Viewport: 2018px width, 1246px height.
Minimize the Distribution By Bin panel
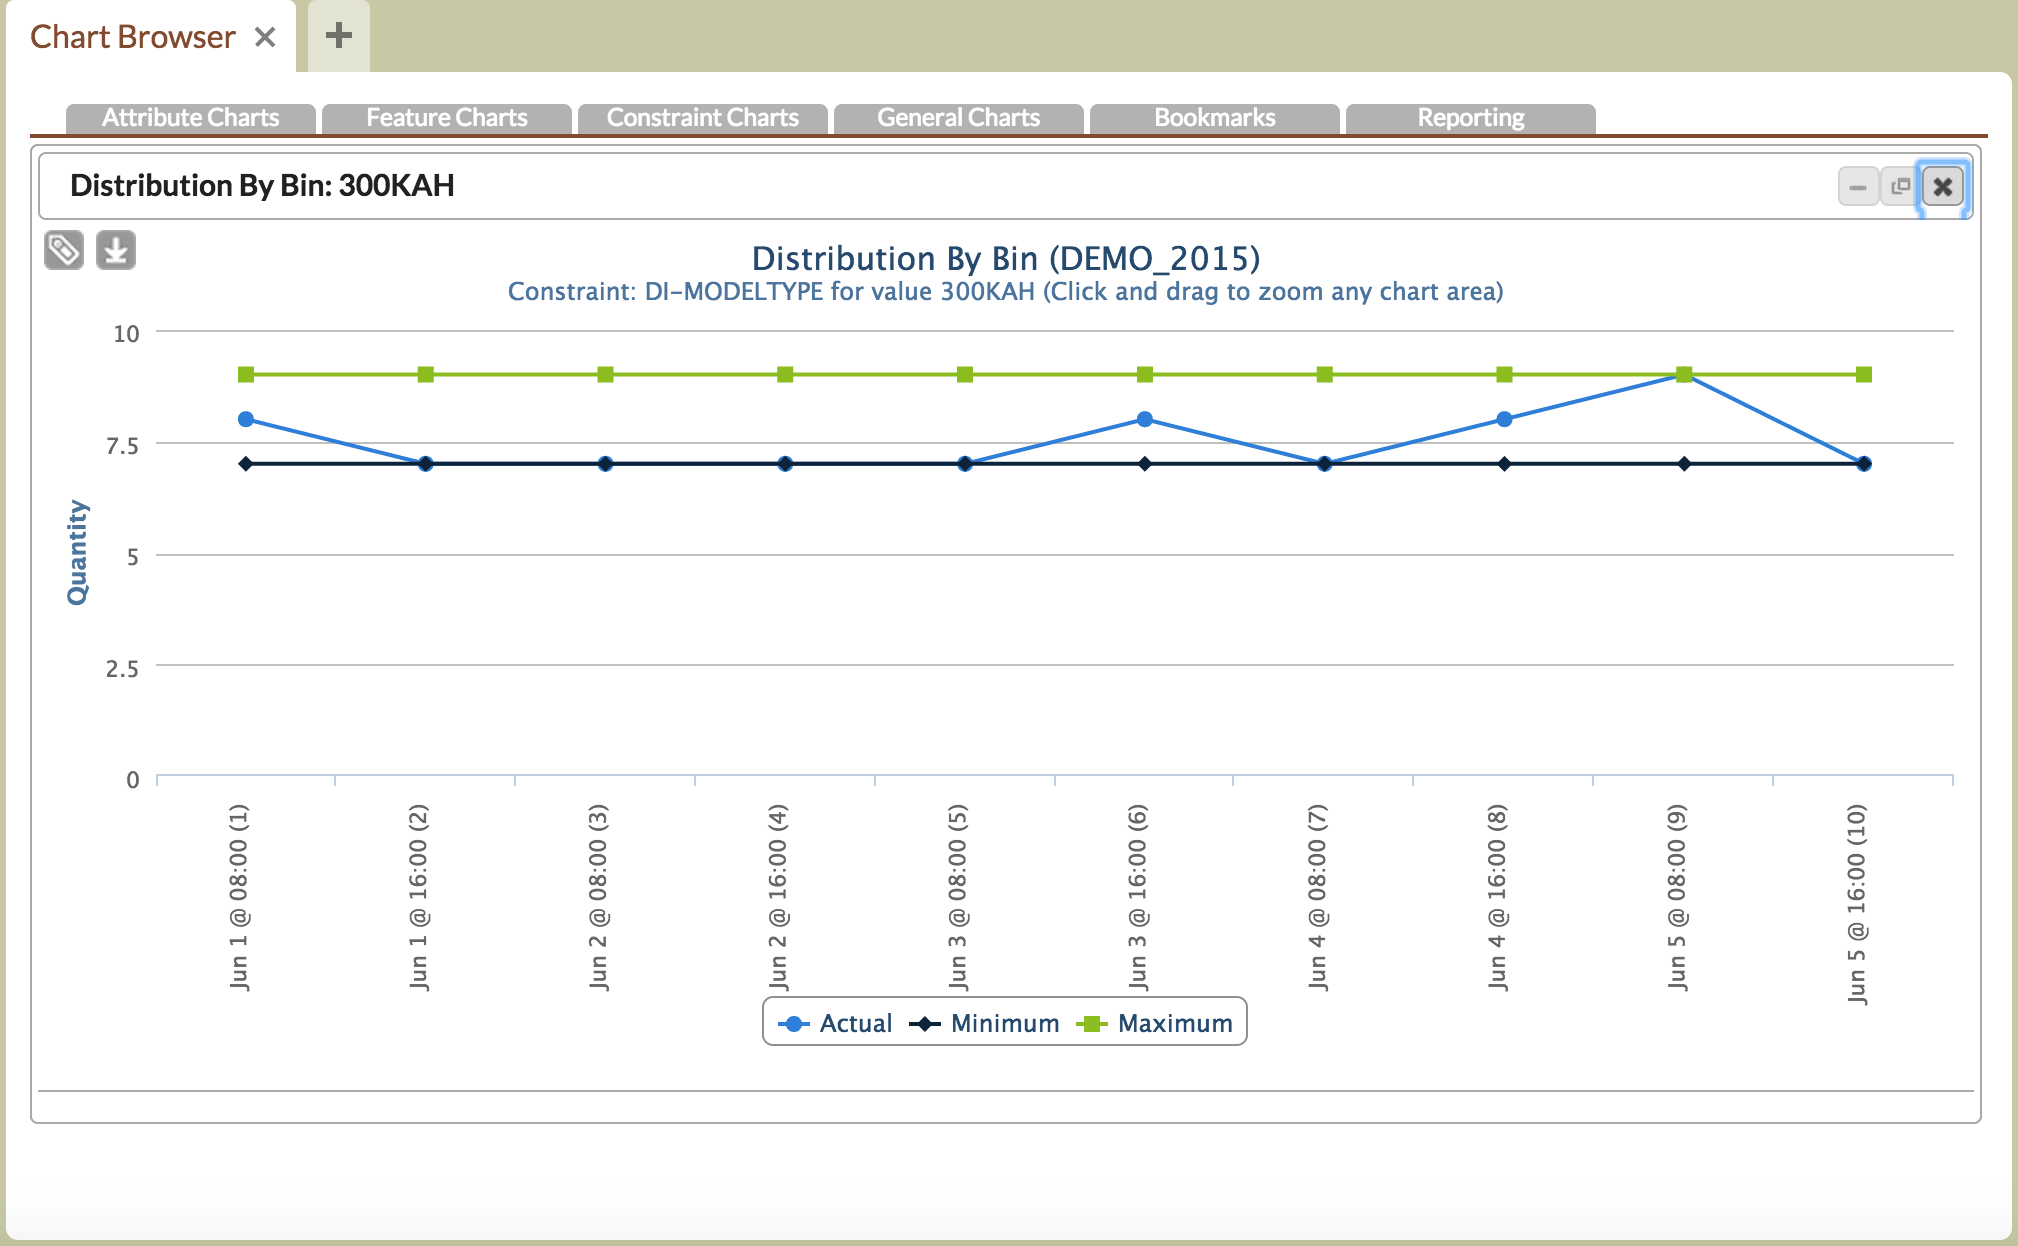[x=1857, y=187]
